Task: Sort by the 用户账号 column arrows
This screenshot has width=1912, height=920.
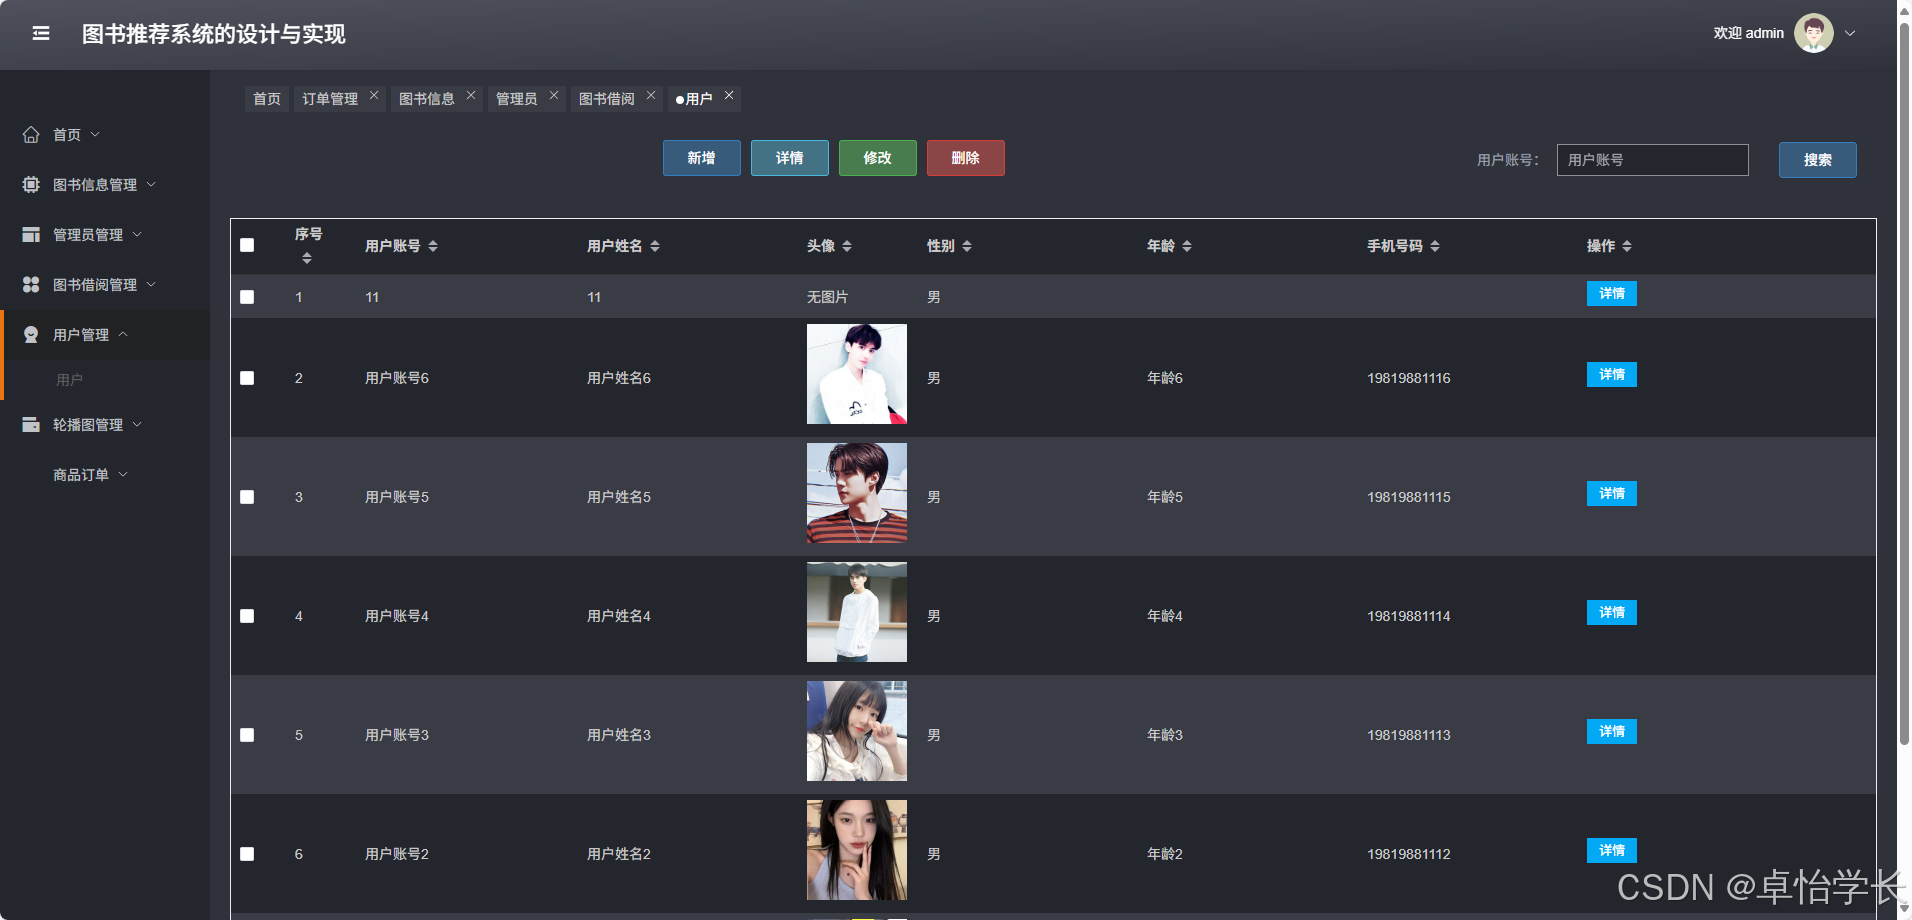Action: (433, 246)
